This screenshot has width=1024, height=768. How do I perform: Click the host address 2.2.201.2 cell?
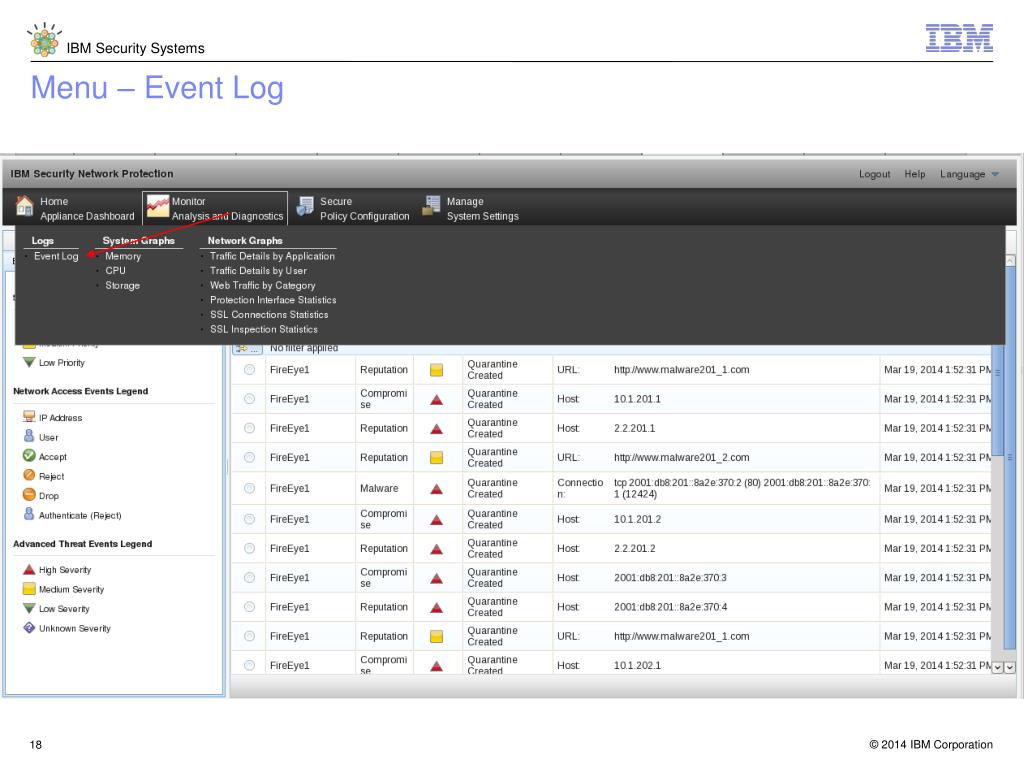point(635,549)
